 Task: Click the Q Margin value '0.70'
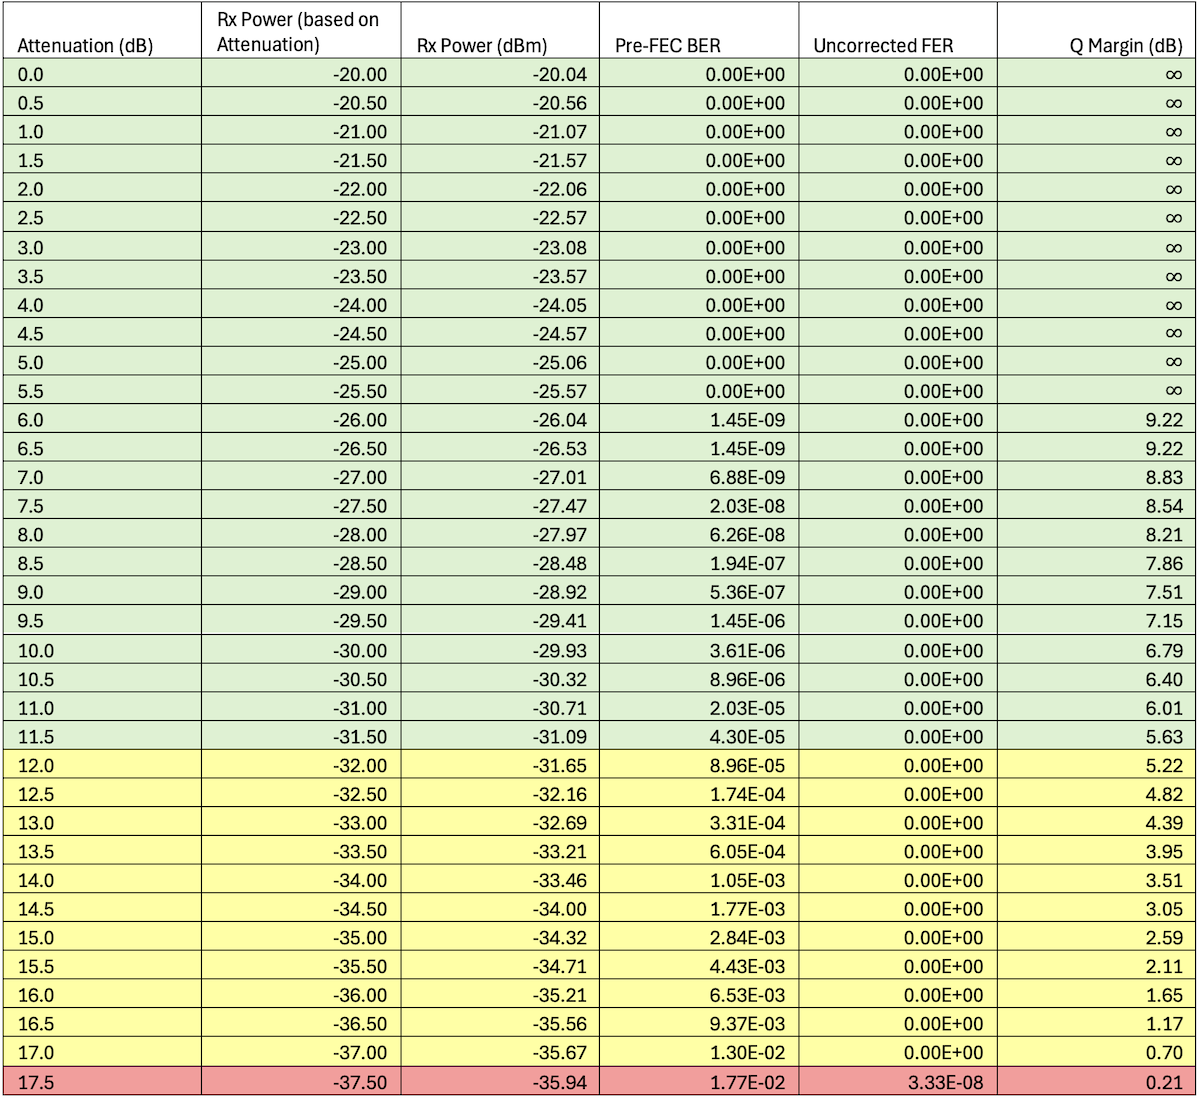pos(1097,1053)
